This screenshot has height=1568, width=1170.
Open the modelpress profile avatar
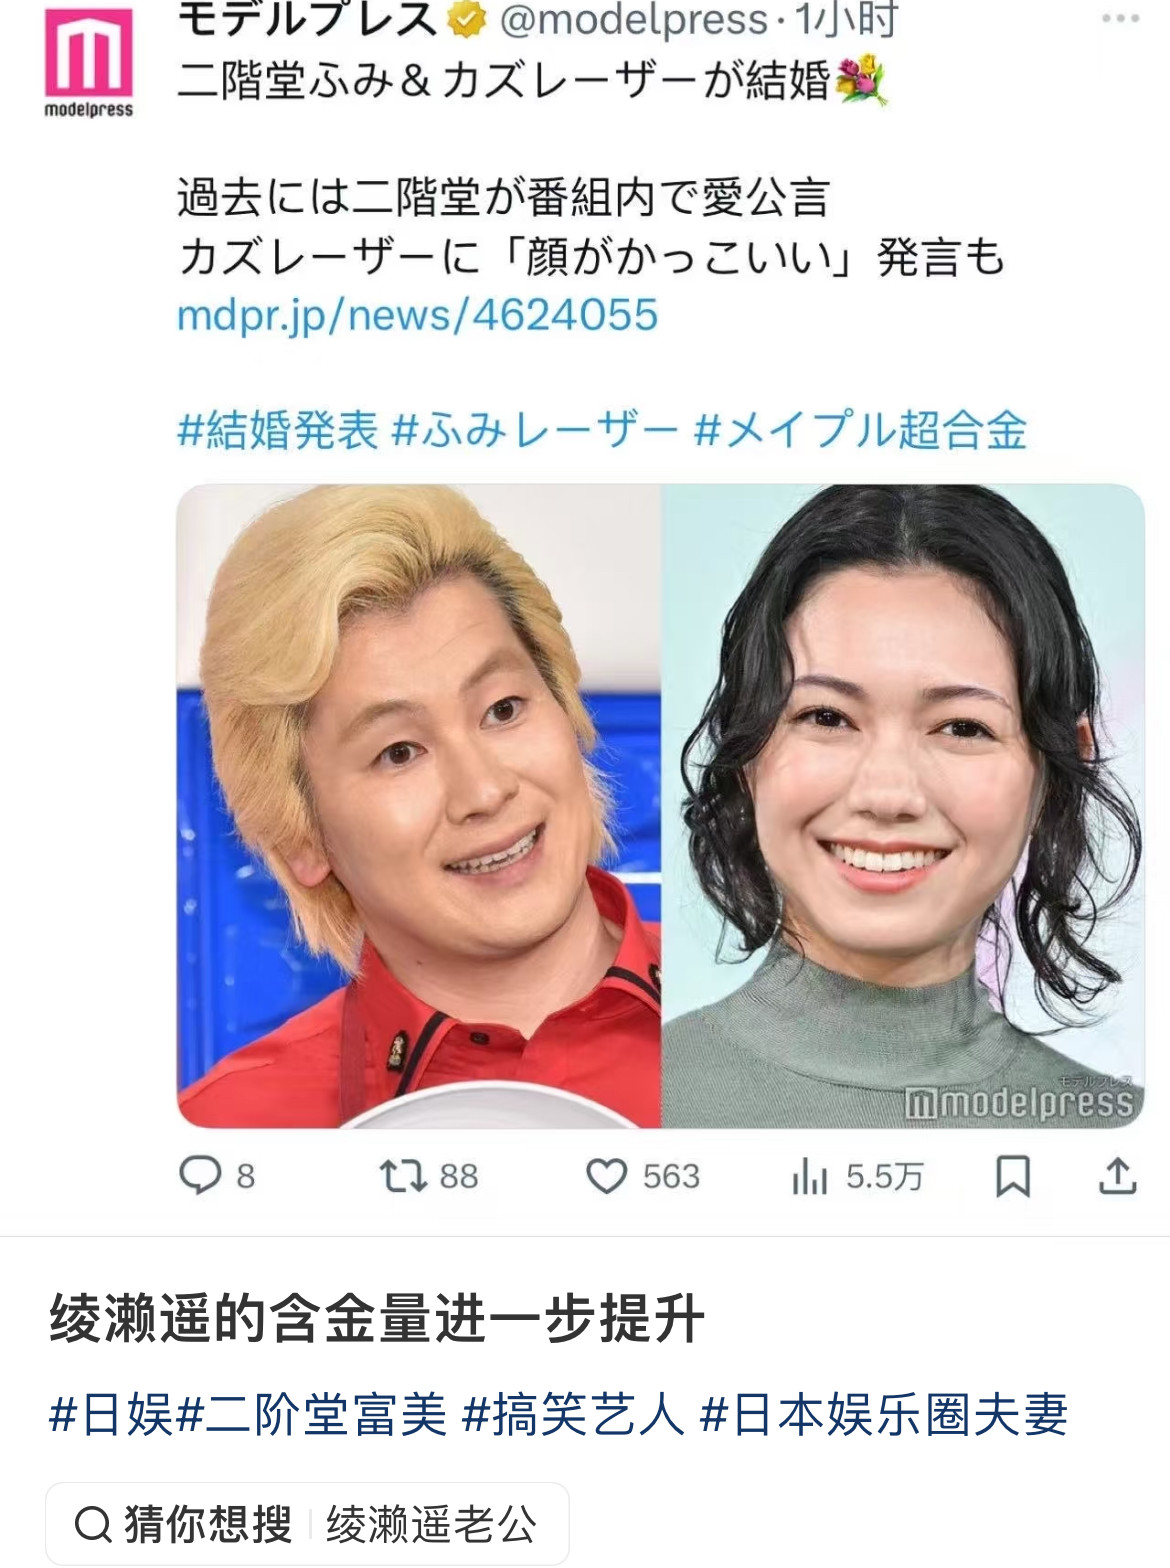pyautogui.click(x=88, y=62)
